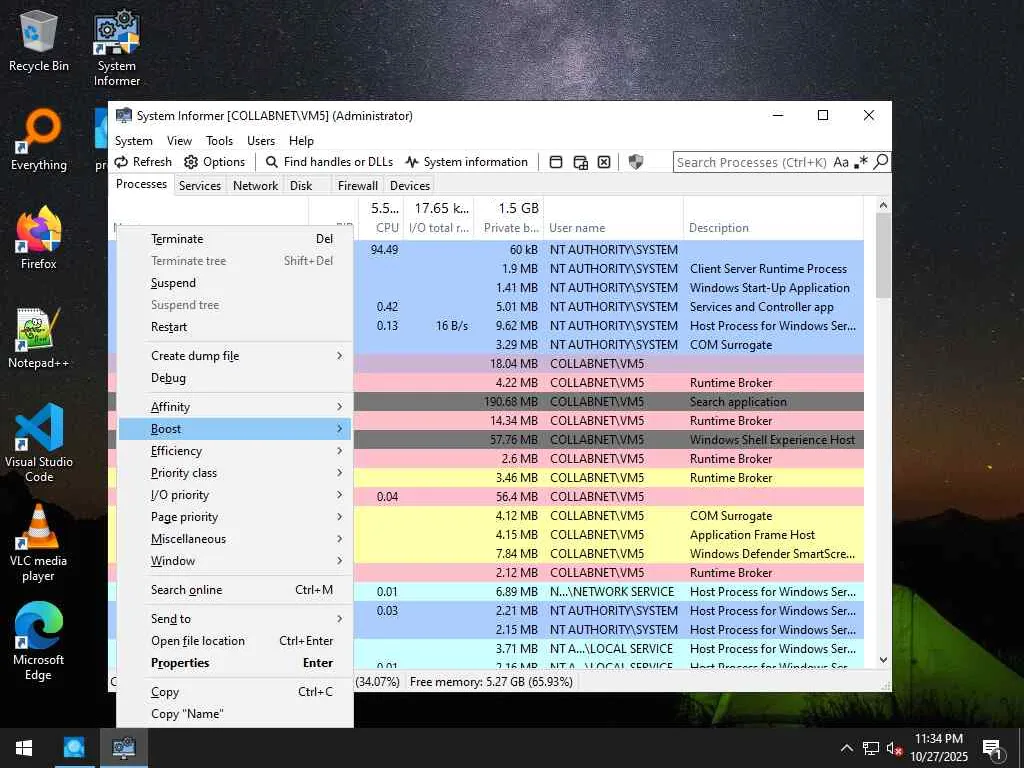Screen dimensions: 1024x768
Task: Launch Visual Studio Code from desktop
Action: [39, 443]
